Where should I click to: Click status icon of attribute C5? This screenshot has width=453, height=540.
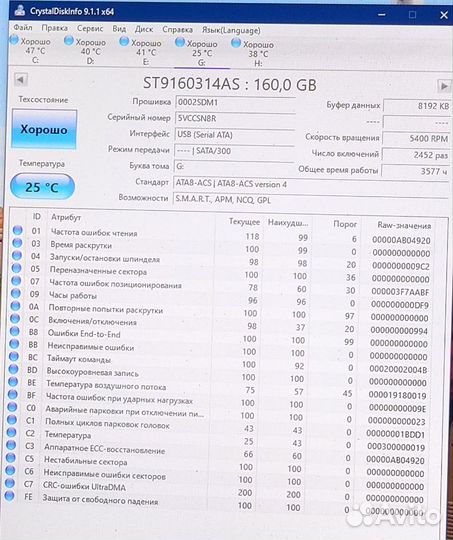pyautogui.click(x=11, y=458)
